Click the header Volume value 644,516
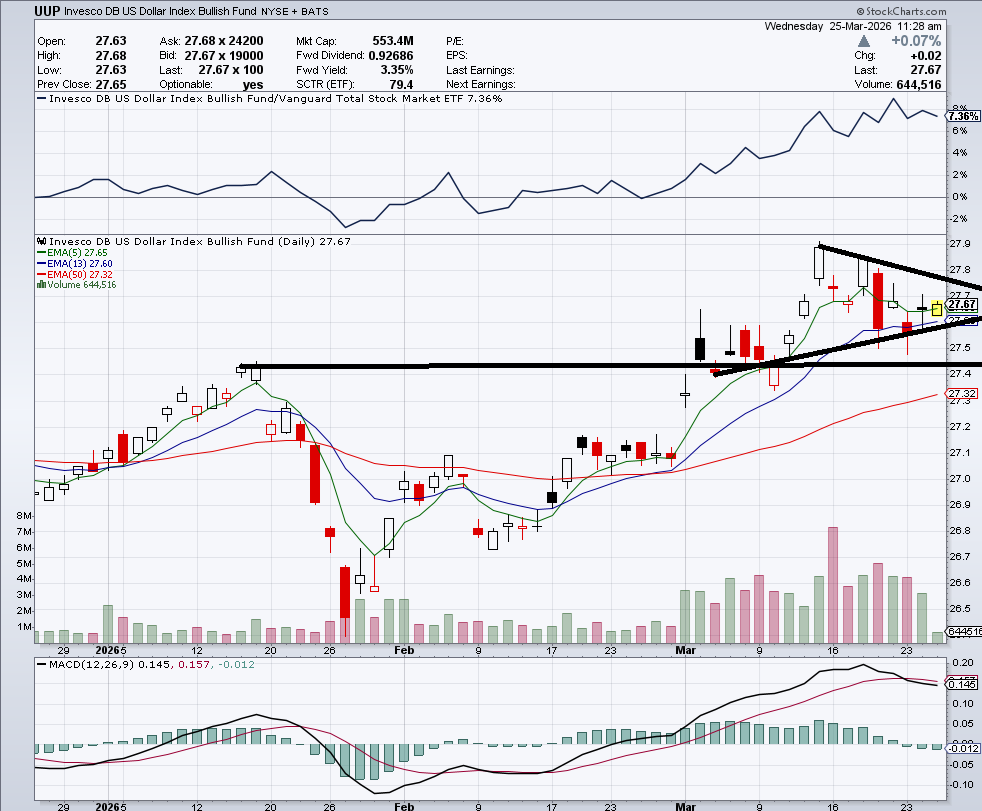982x811 pixels. click(x=919, y=85)
